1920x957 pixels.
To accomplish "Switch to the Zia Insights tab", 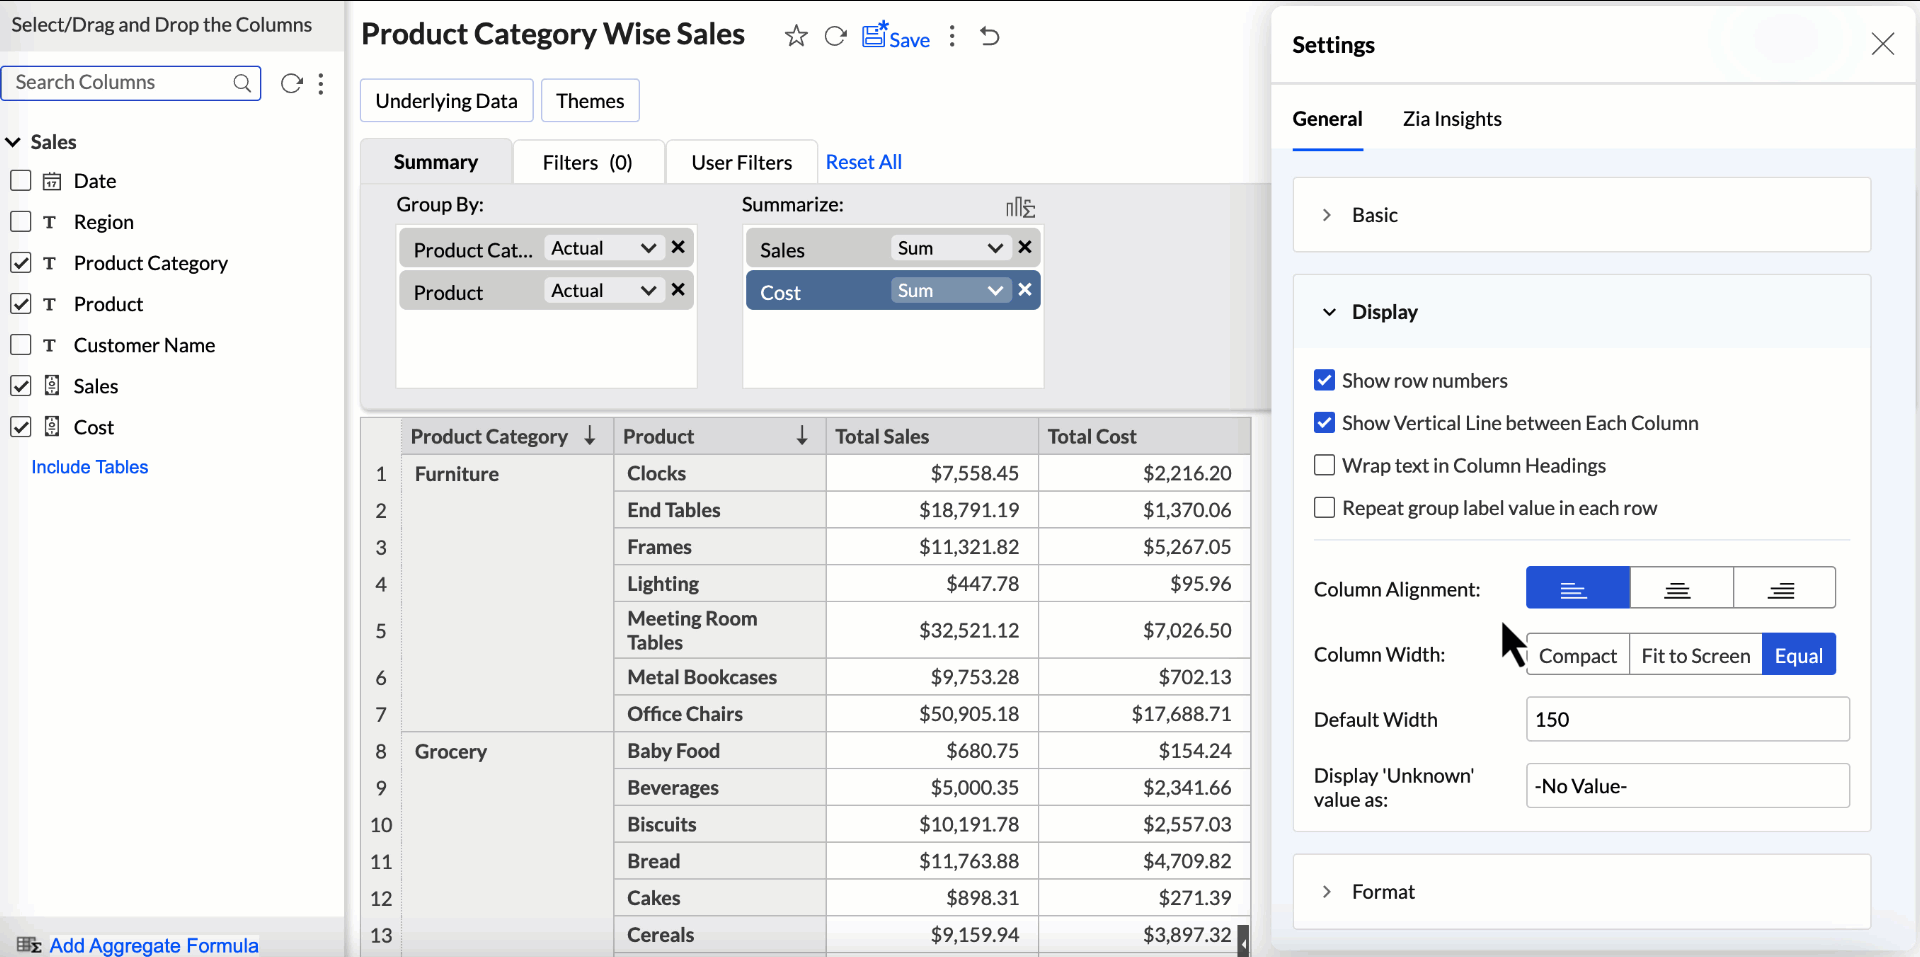I will click(x=1451, y=119).
